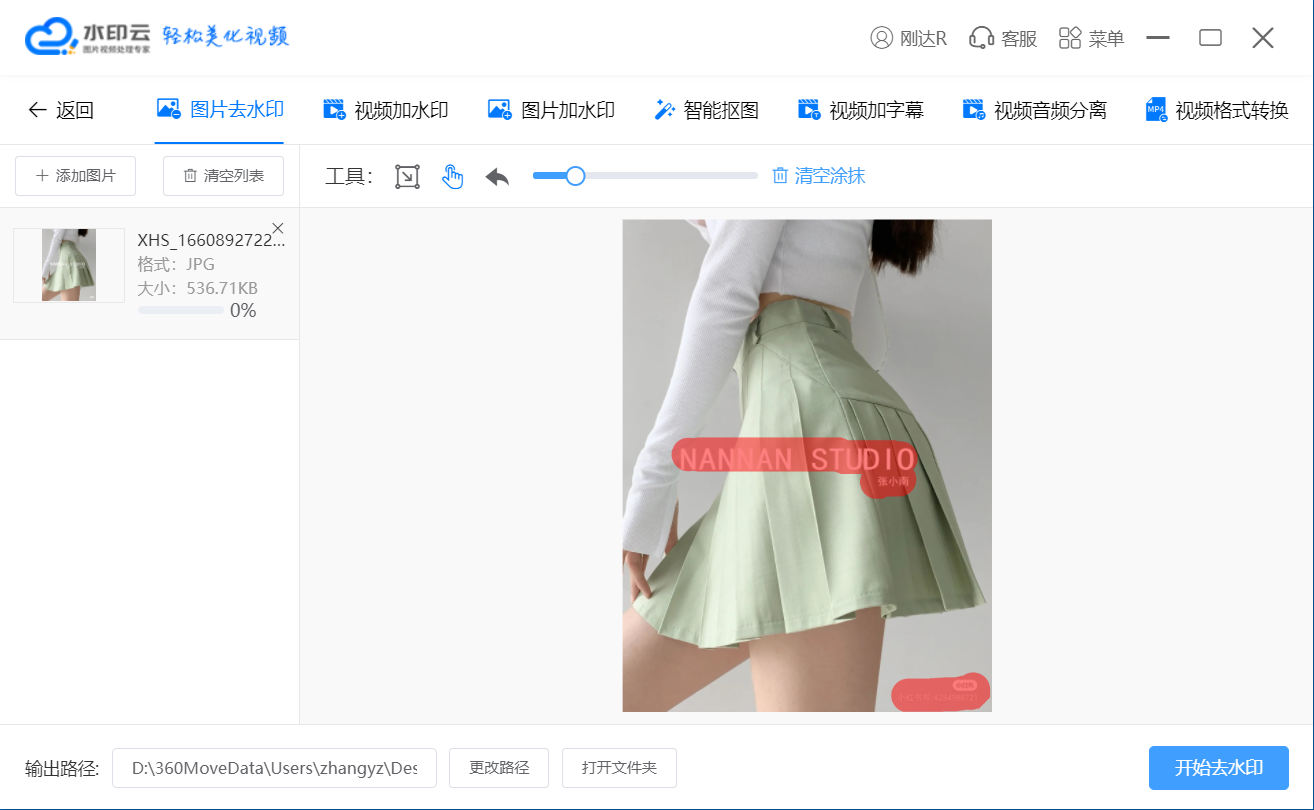Select the skirt image thumbnail in list
1314x810 pixels.
pyautogui.click(x=69, y=265)
